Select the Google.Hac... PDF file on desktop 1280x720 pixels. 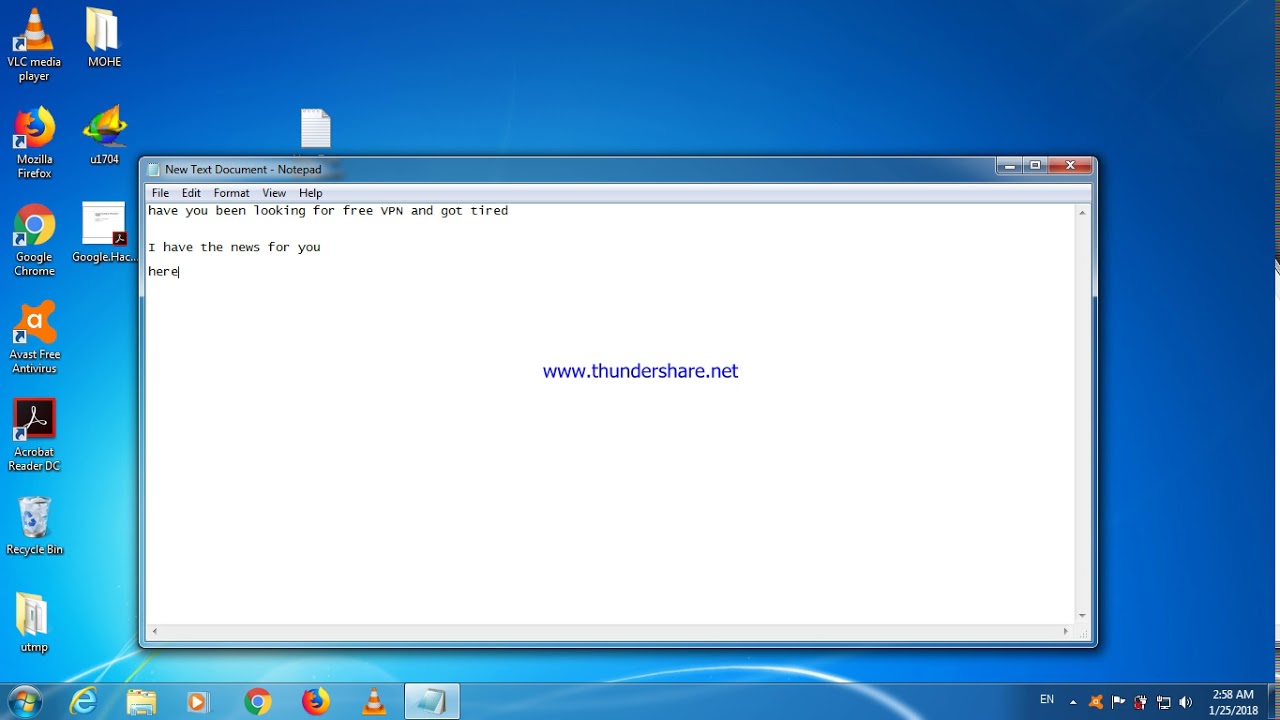coord(104,233)
